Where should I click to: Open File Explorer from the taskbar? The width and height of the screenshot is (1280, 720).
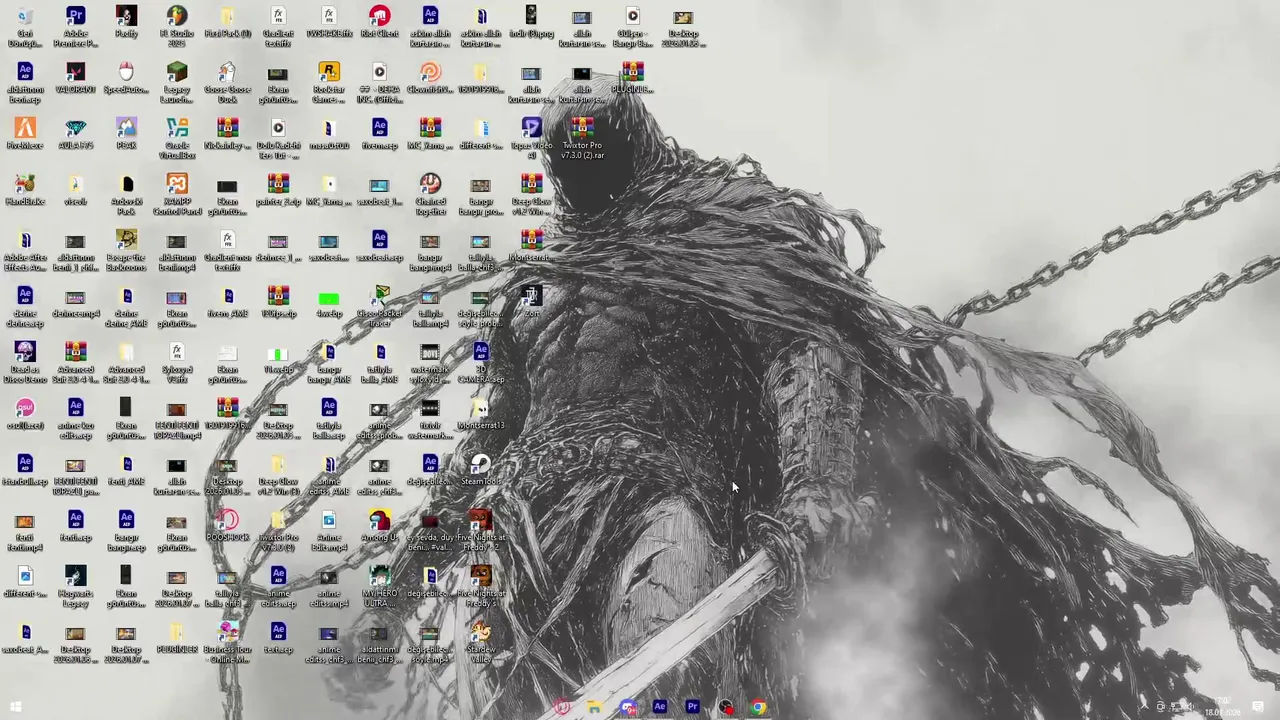[594, 708]
